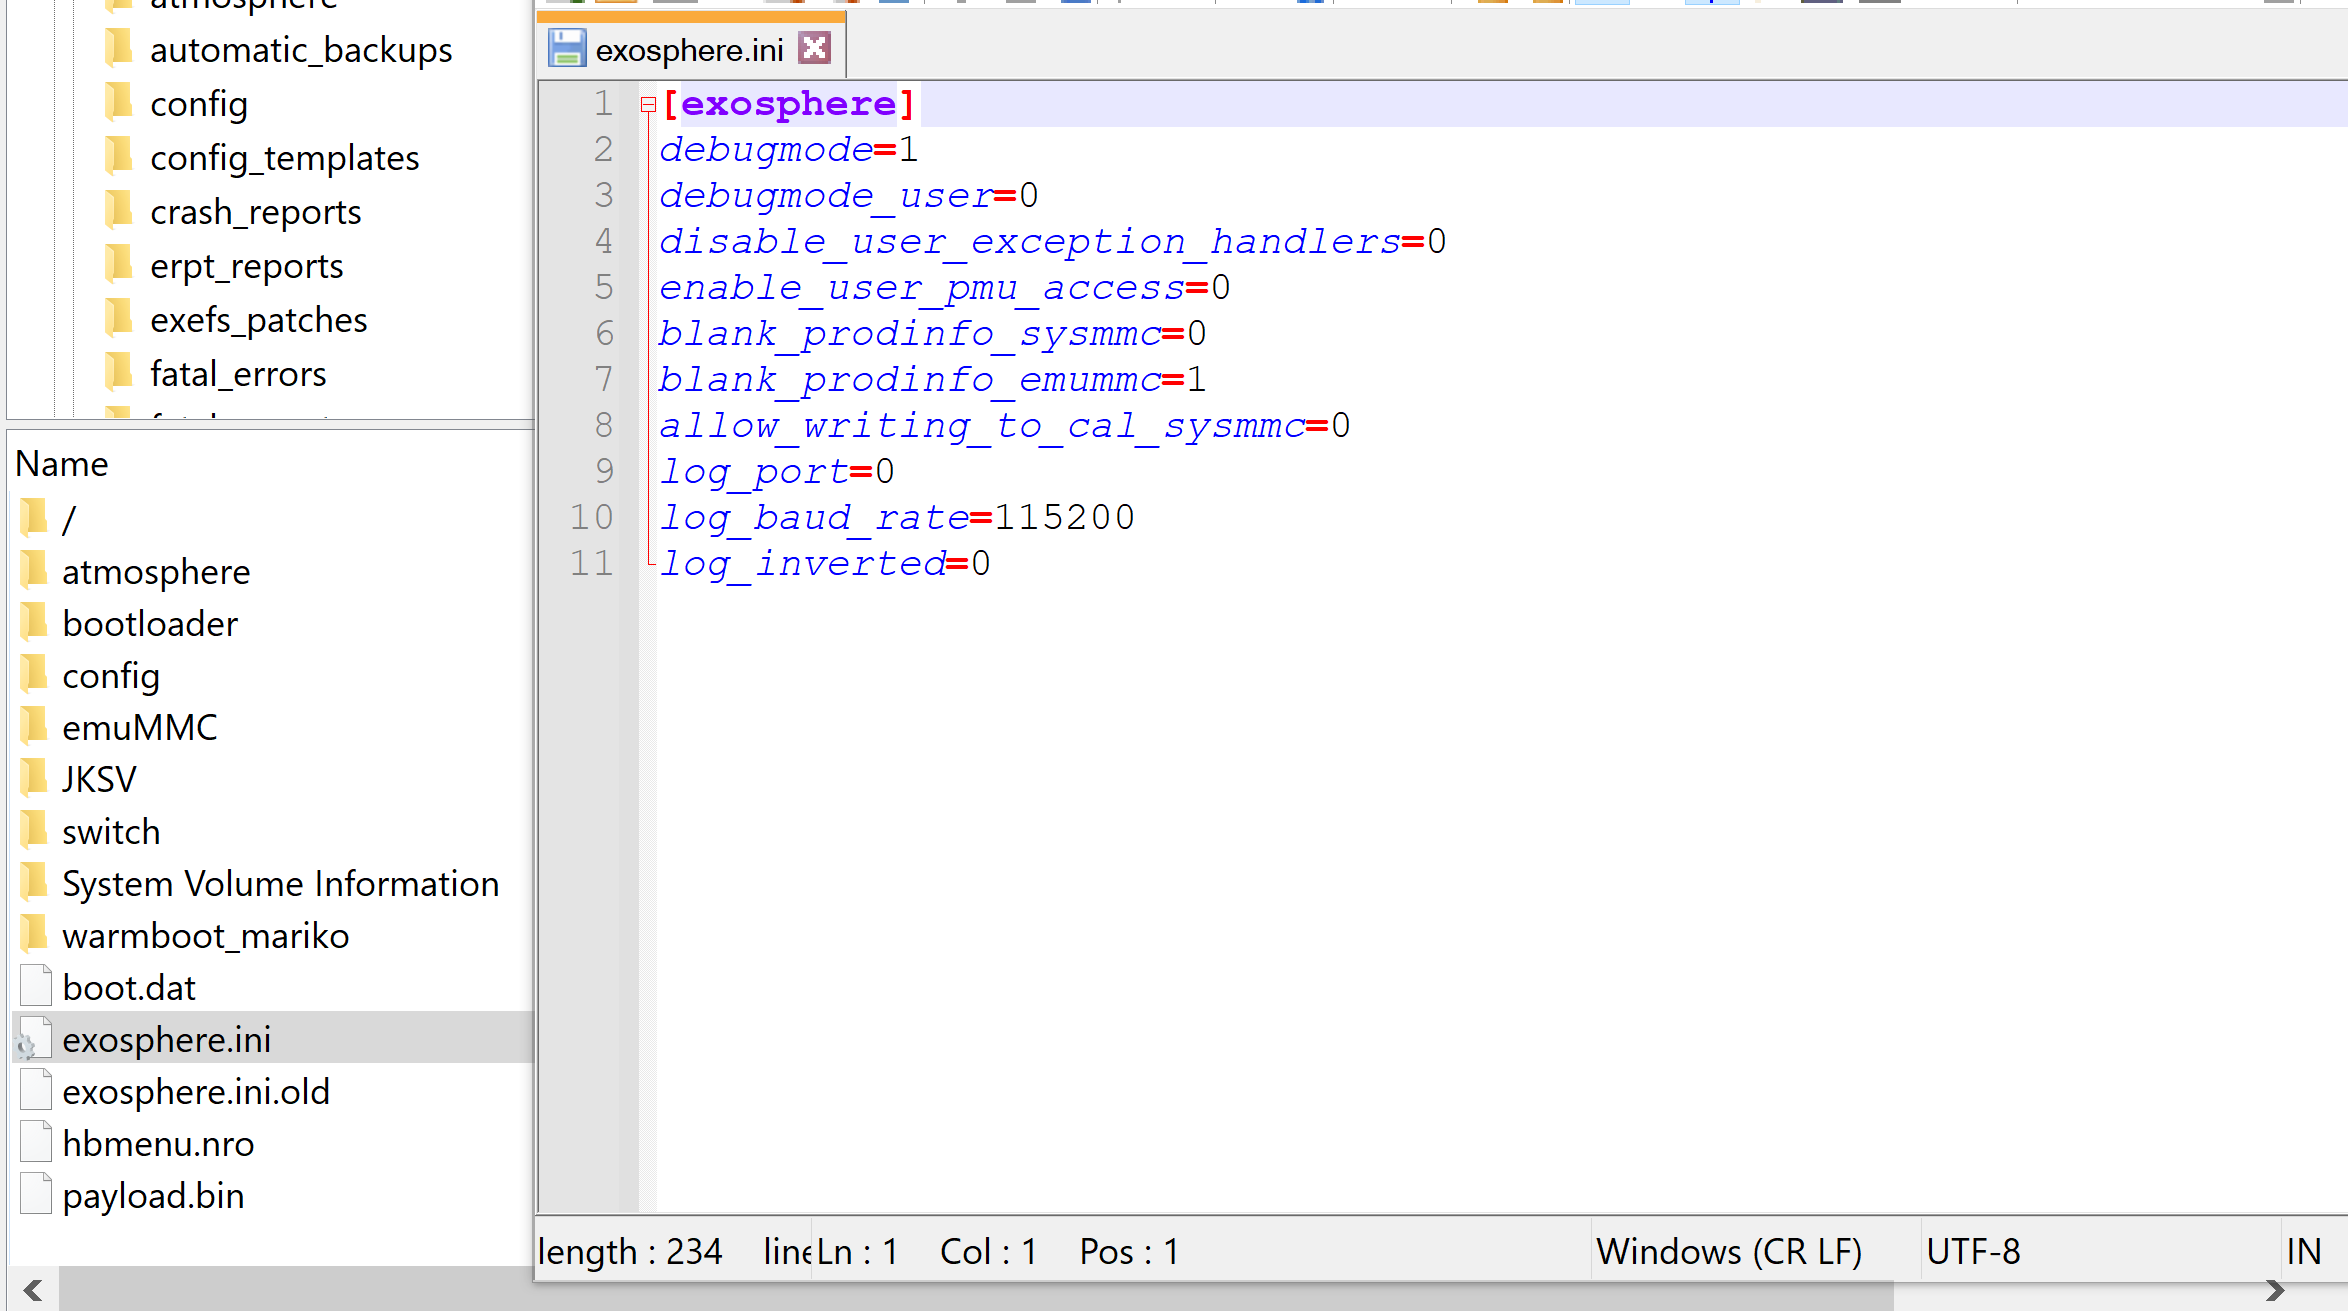Click the right arrow of horizontal scrollbar
Viewport: 2348px width, 1311px height.
[2274, 1290]
